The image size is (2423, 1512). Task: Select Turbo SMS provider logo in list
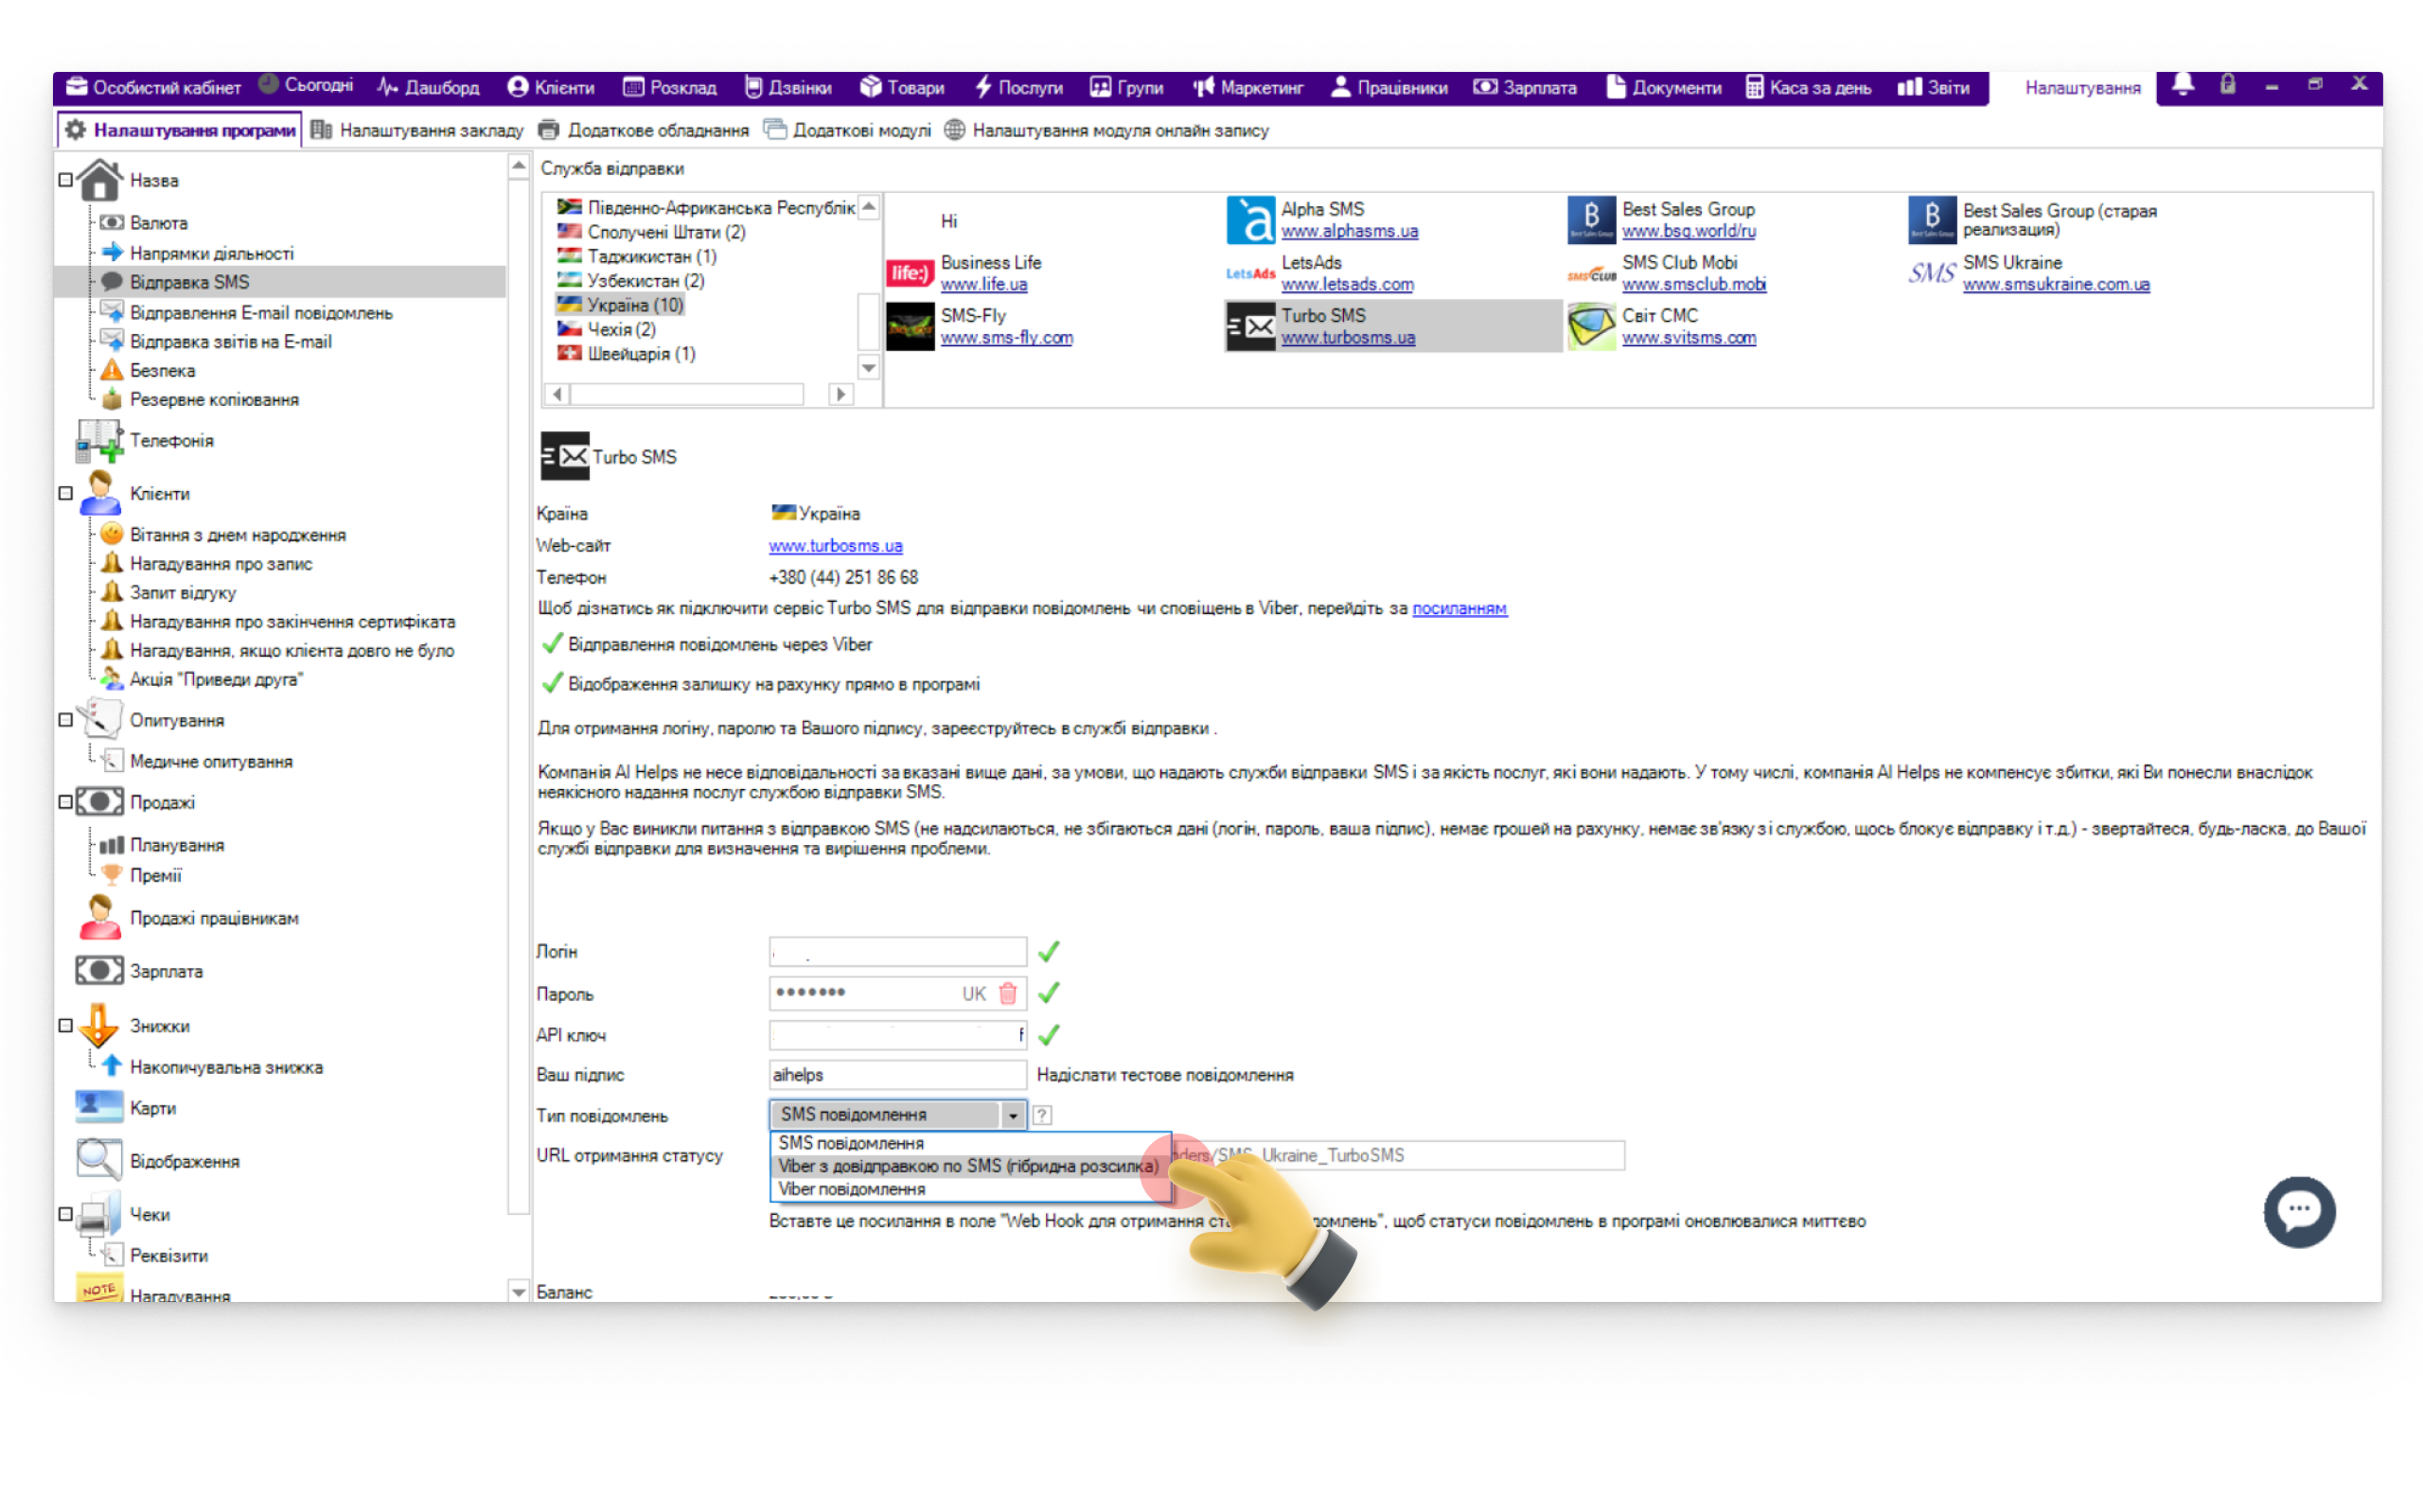(x=1250, y=326)
